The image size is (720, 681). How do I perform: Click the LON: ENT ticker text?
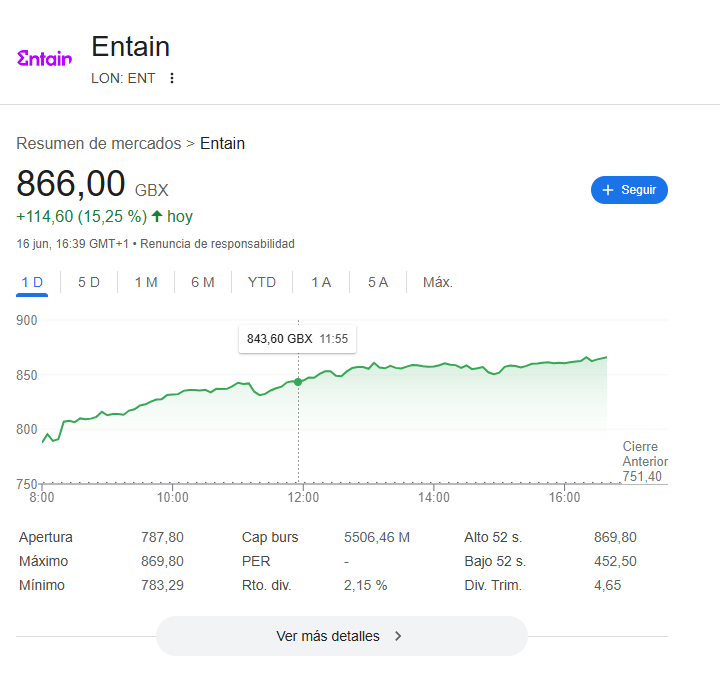[123, 78]
